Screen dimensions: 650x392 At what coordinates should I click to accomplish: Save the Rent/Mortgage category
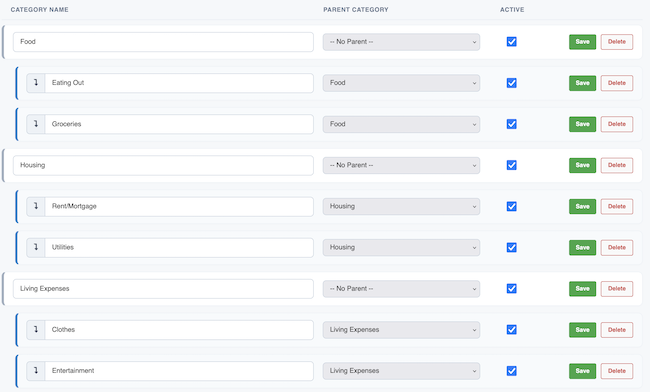[x=582, y=206]
